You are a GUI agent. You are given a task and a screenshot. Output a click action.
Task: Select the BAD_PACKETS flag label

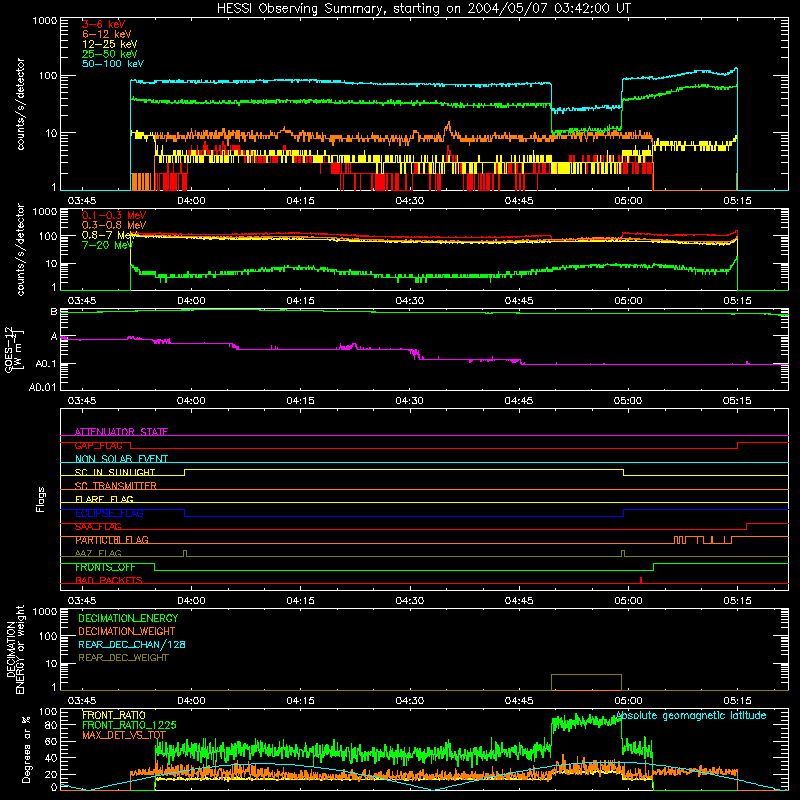109,580
